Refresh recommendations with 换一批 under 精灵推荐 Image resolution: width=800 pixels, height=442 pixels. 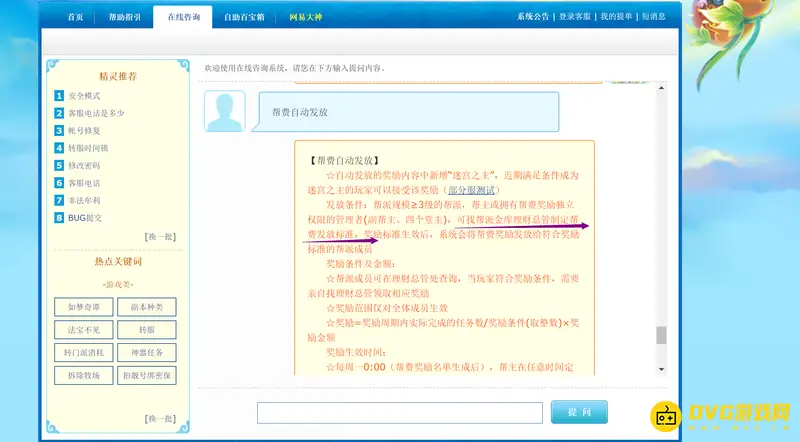coord(160,236)
